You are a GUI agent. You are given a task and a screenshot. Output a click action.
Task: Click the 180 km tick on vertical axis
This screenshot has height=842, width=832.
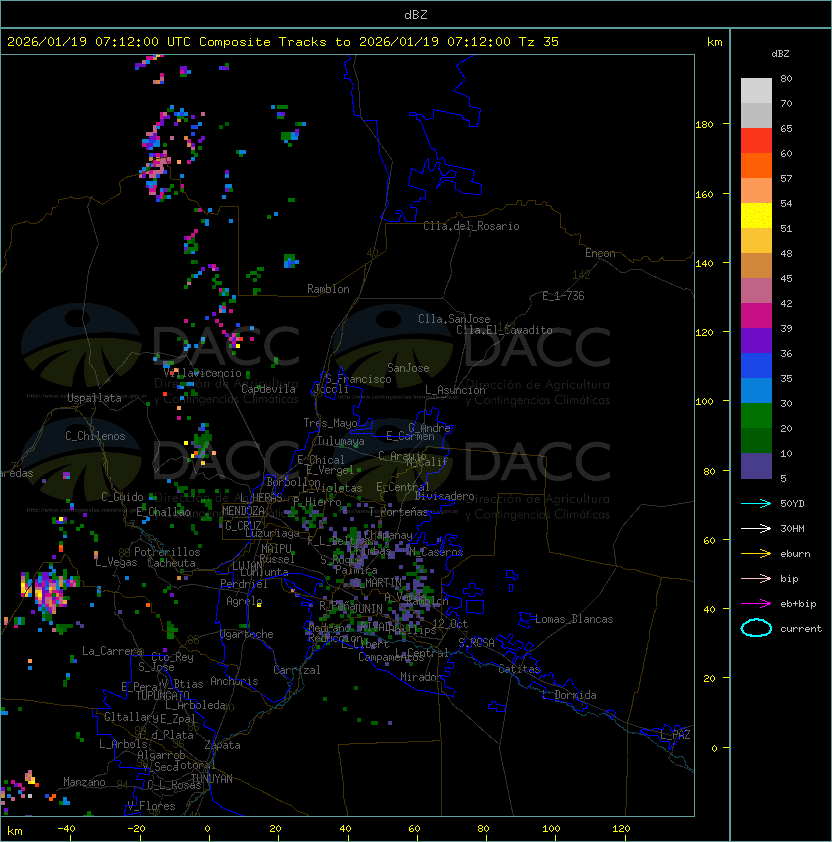(704, 125)
